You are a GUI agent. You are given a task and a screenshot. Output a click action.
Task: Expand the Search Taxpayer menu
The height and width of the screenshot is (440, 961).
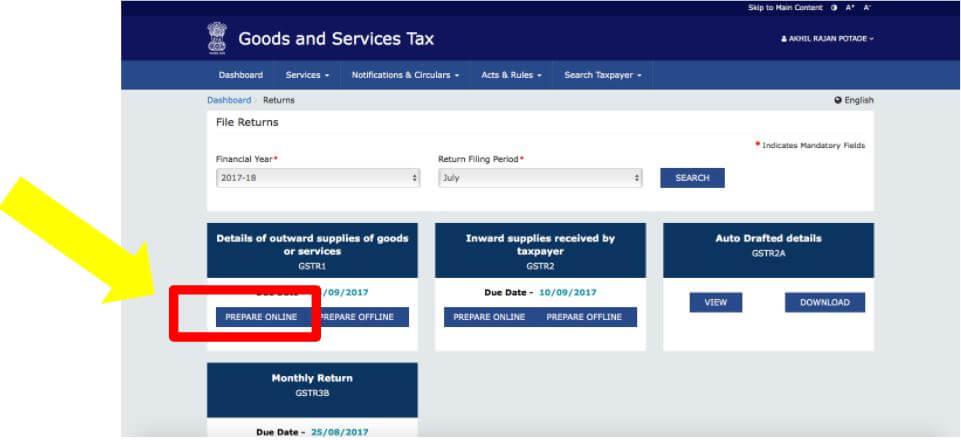pos(602,75)
